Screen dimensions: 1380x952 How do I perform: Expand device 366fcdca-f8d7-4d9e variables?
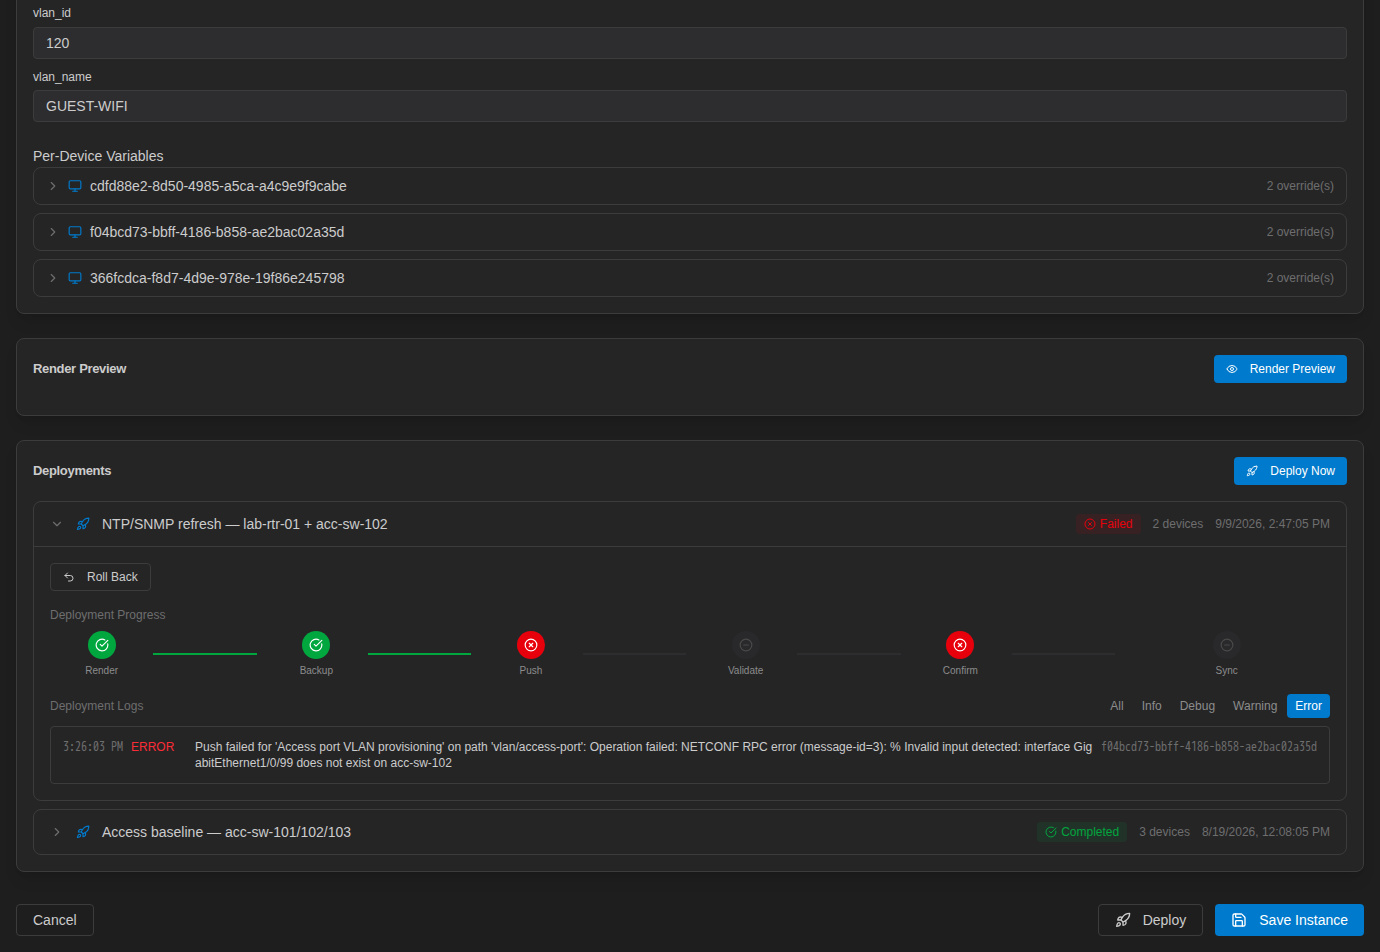[53, 278]
